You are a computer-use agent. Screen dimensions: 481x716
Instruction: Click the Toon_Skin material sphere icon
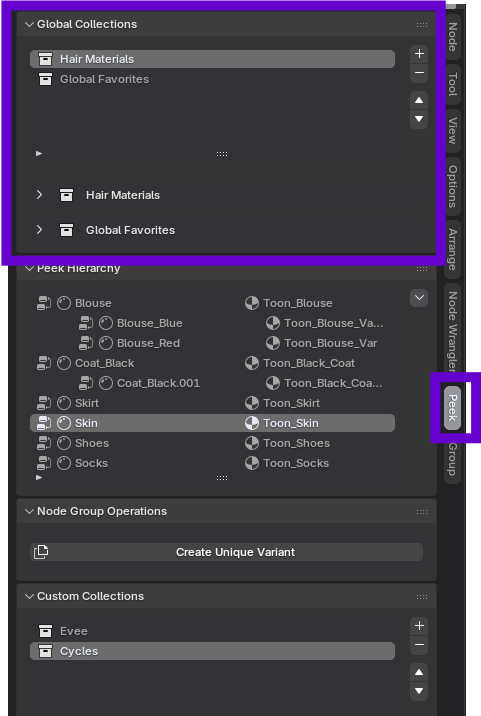pyautogui.click(x=252, y=423)
